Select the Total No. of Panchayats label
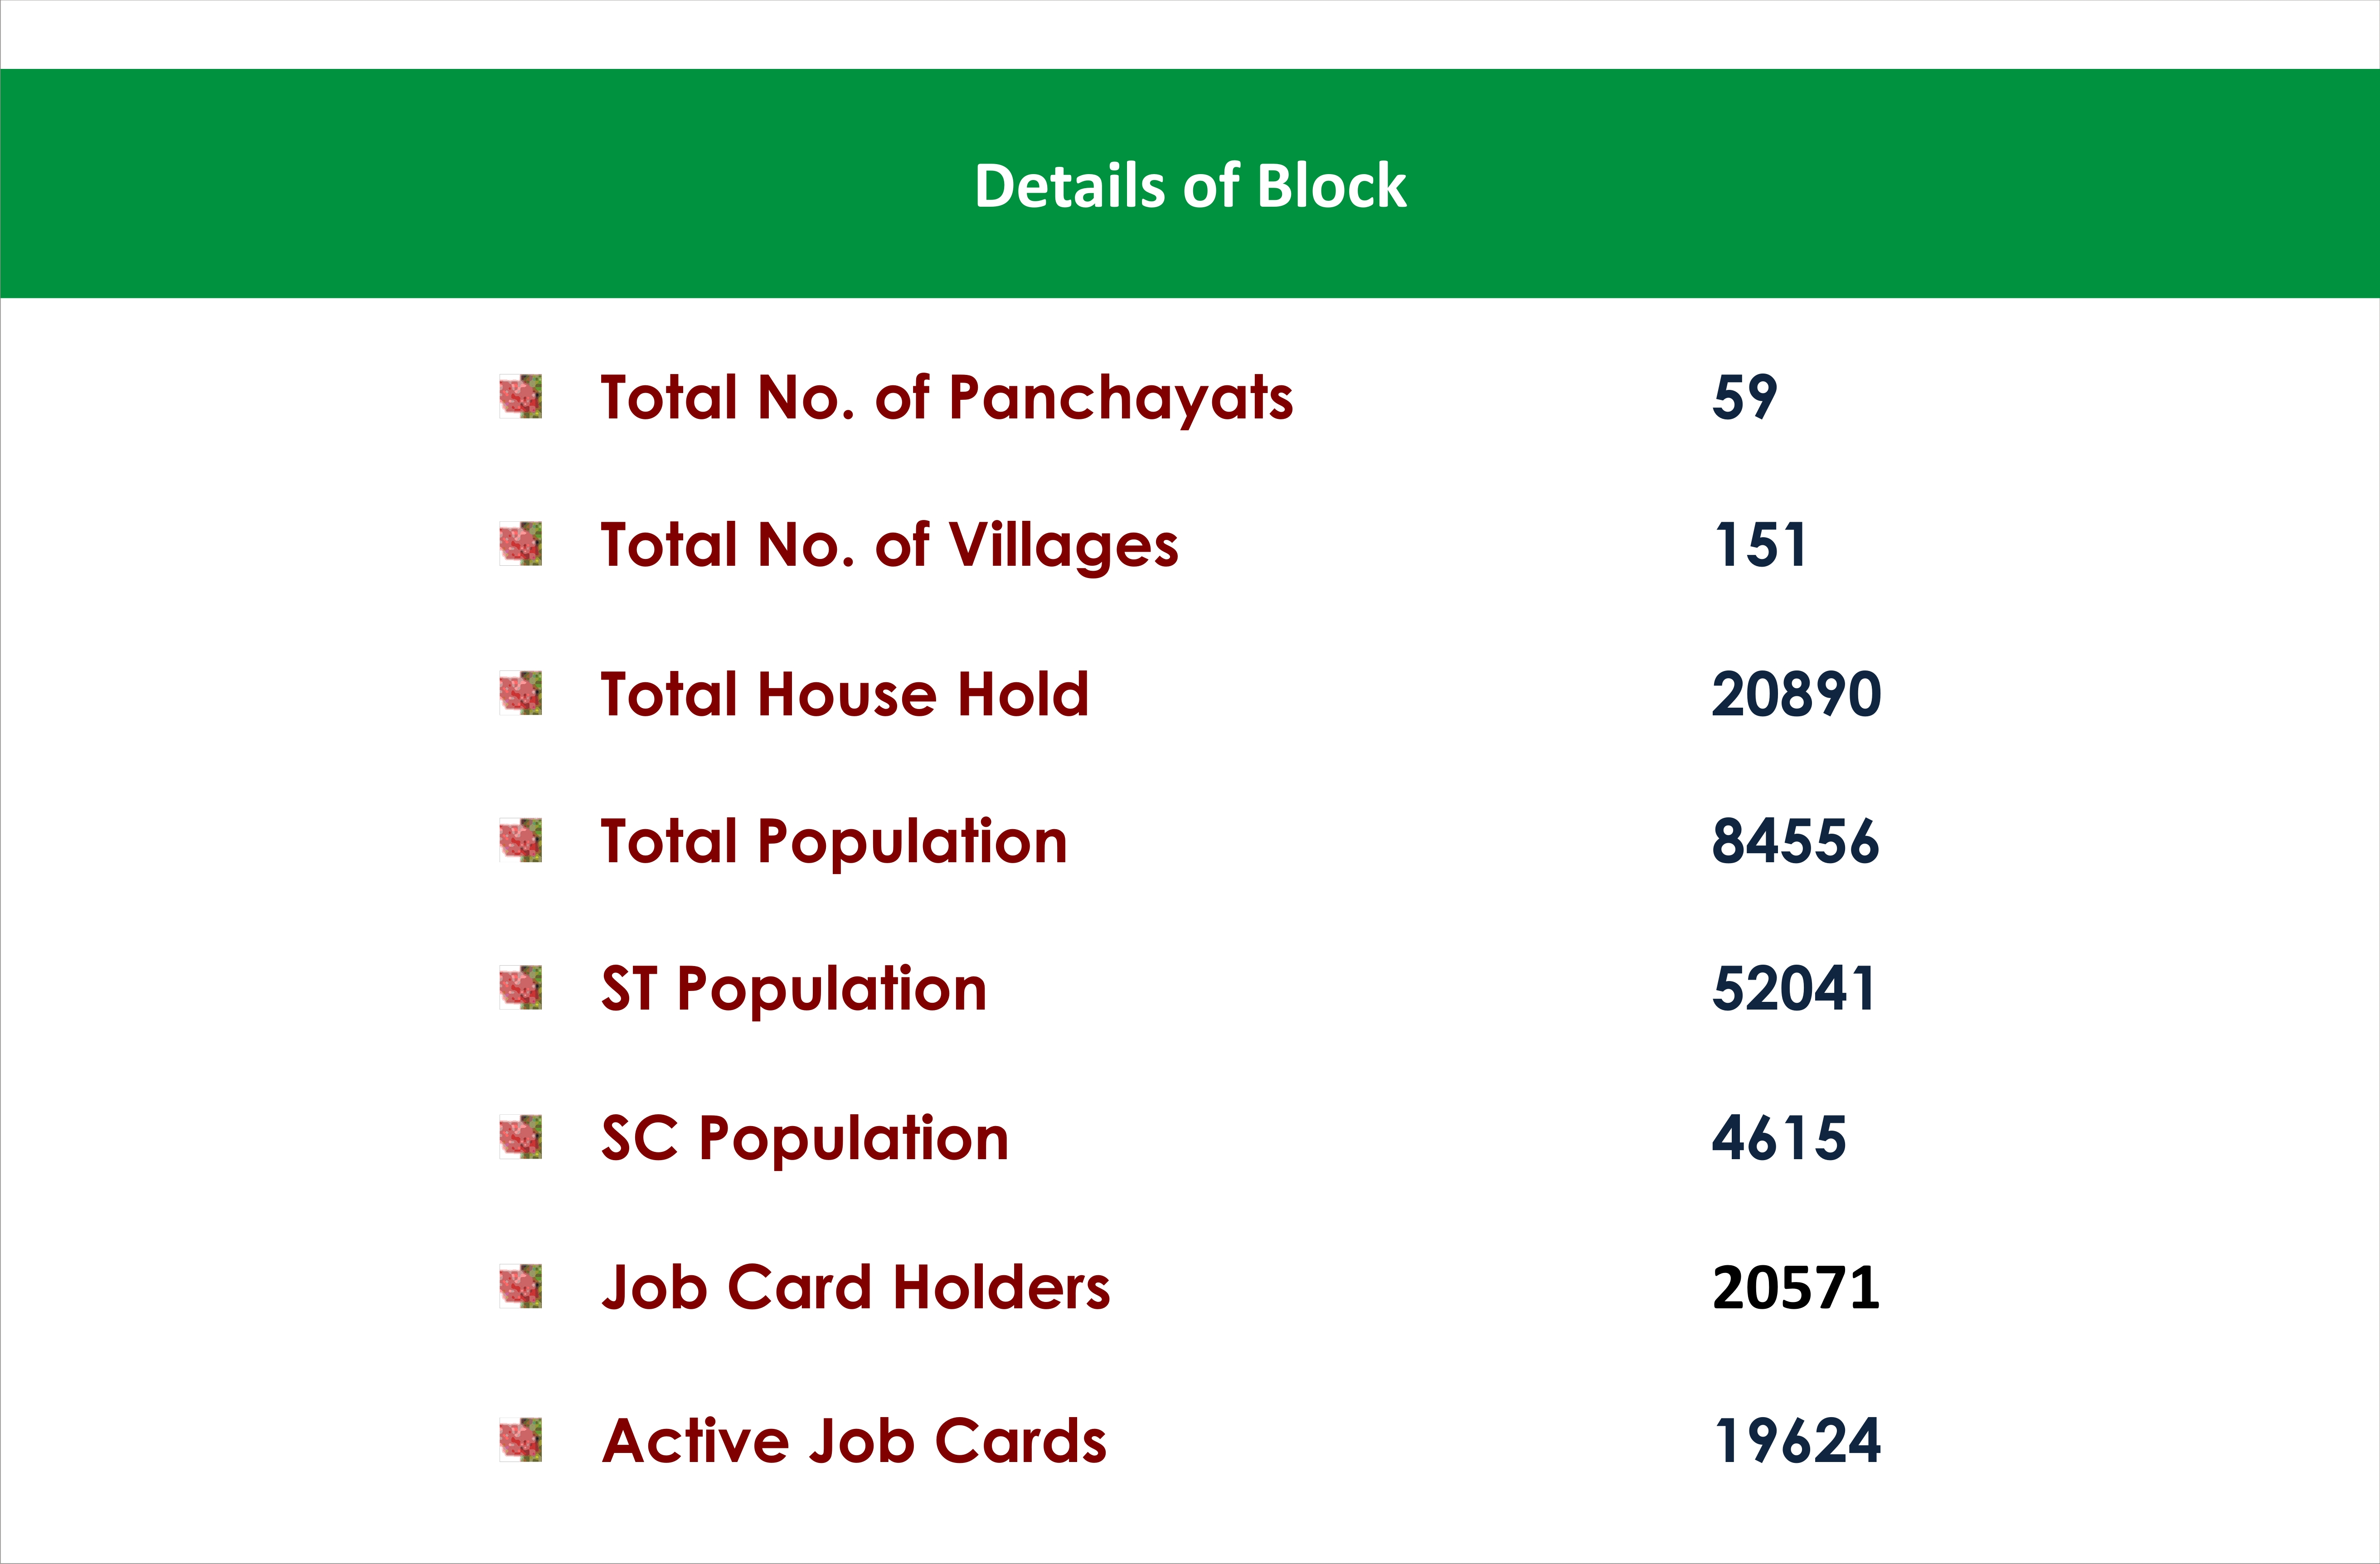 pos(946,397)
